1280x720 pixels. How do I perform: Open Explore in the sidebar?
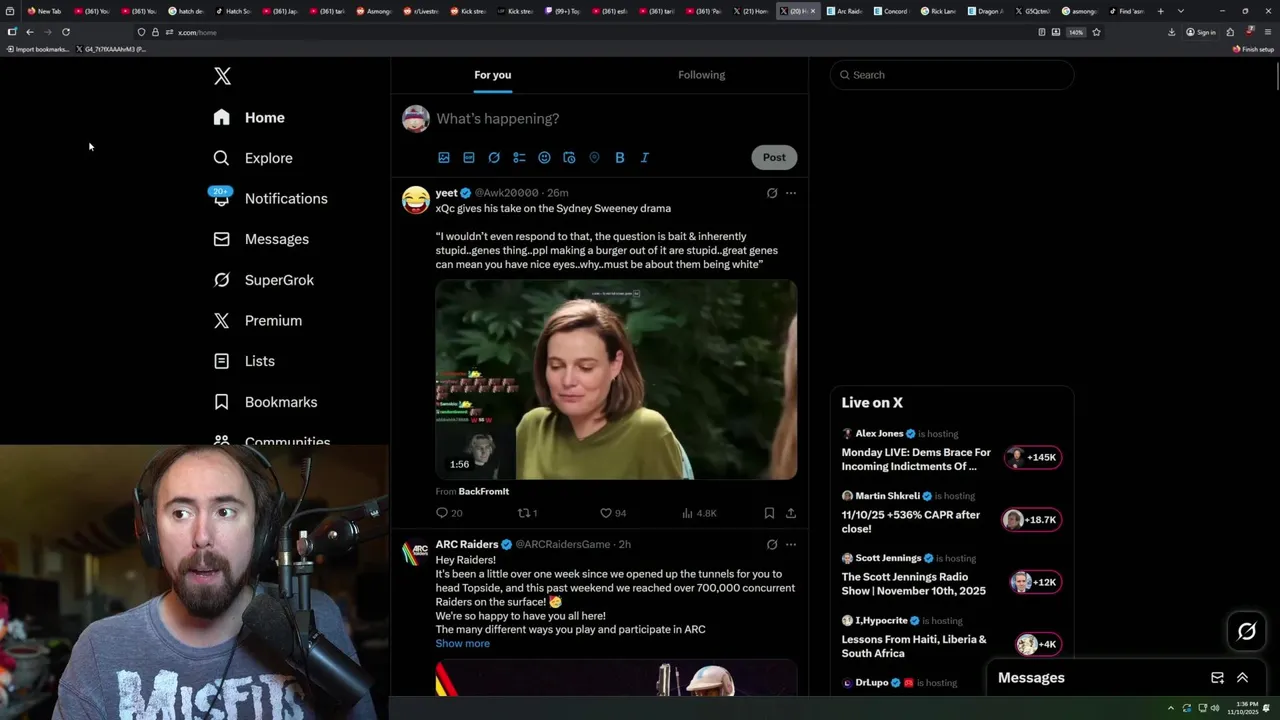click(x=253, y=158)
